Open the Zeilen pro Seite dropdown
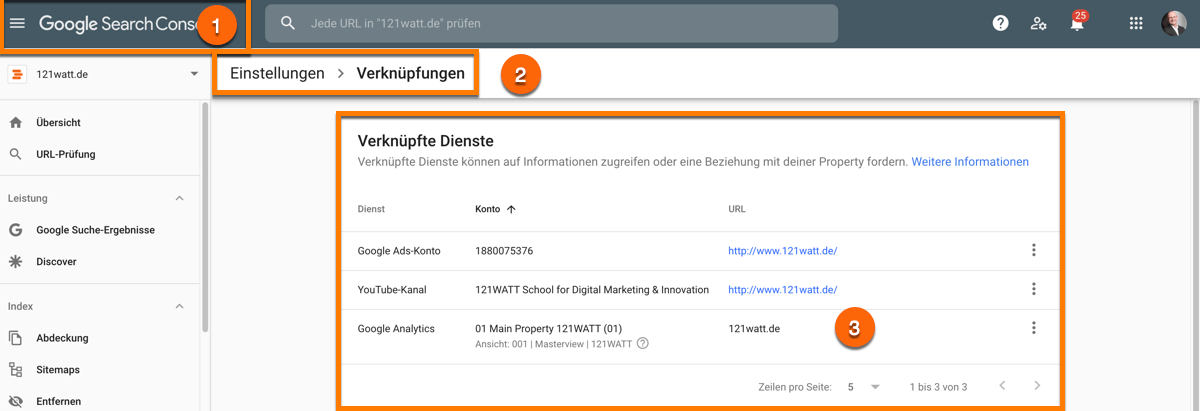Image resolution: width=1200 pixels, height=411 pixels. pyautogui.click(x=863, y=386)
